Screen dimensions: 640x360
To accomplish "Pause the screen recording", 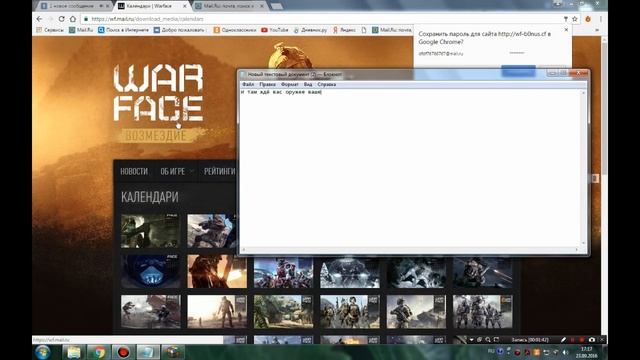I will click(572, 340).
